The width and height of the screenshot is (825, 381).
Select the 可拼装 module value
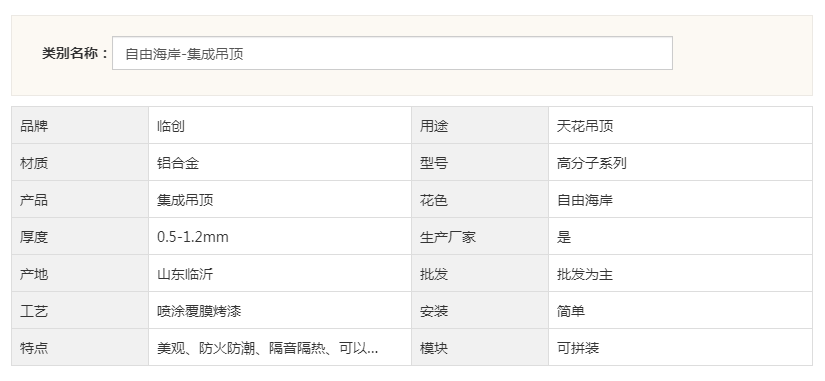578,348
